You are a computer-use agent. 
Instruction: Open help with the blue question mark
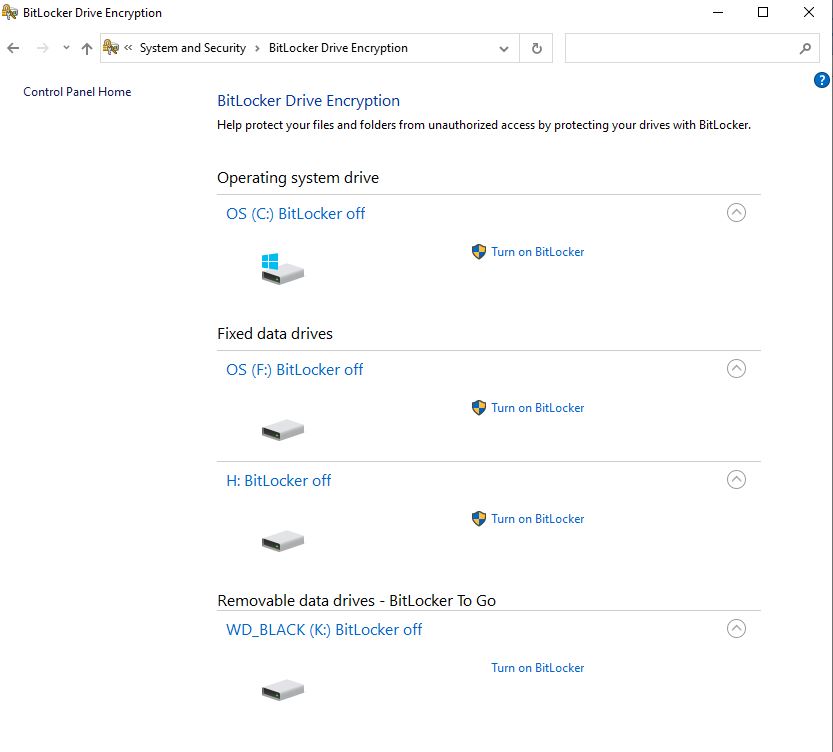[x=821, y=80]
